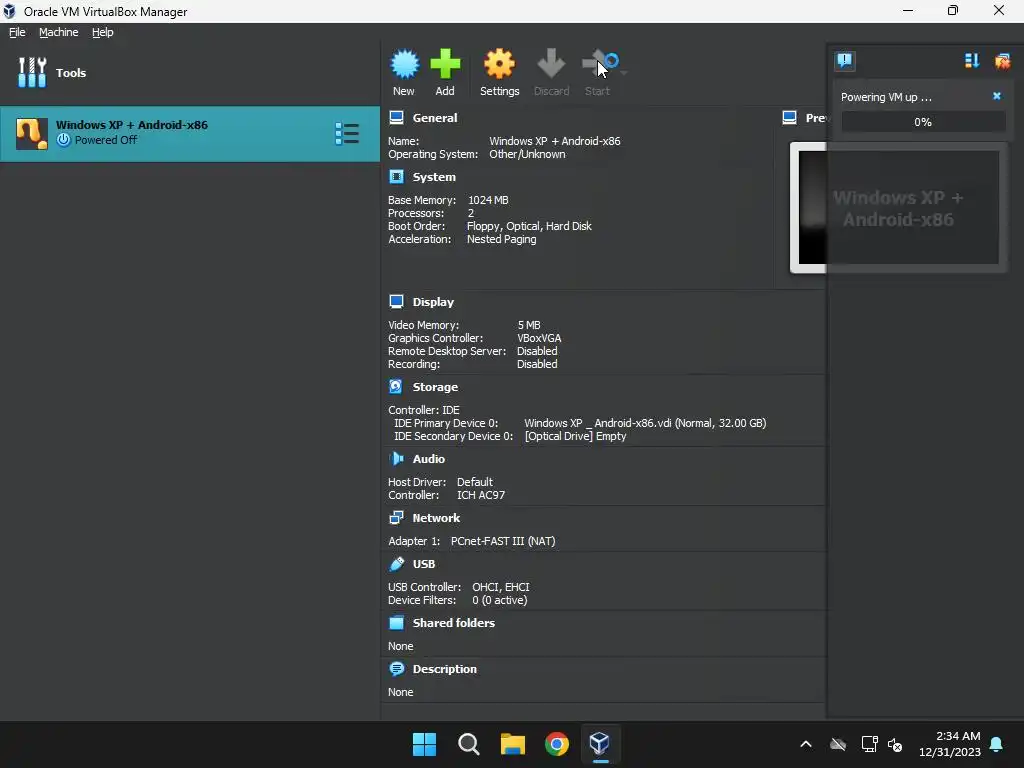Screen dimensions: 1024x768
Task: Click the Network section icon
Action: pos(396,517)
